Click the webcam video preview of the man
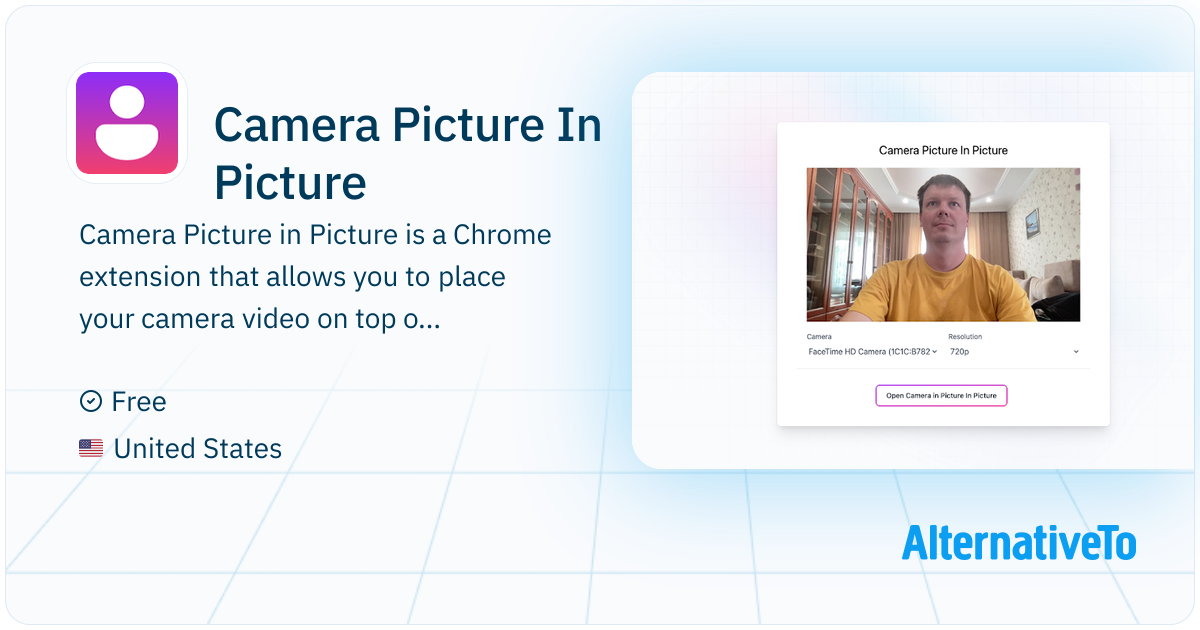Viewport: 1200px width, 630px height. tap(943, 244)
